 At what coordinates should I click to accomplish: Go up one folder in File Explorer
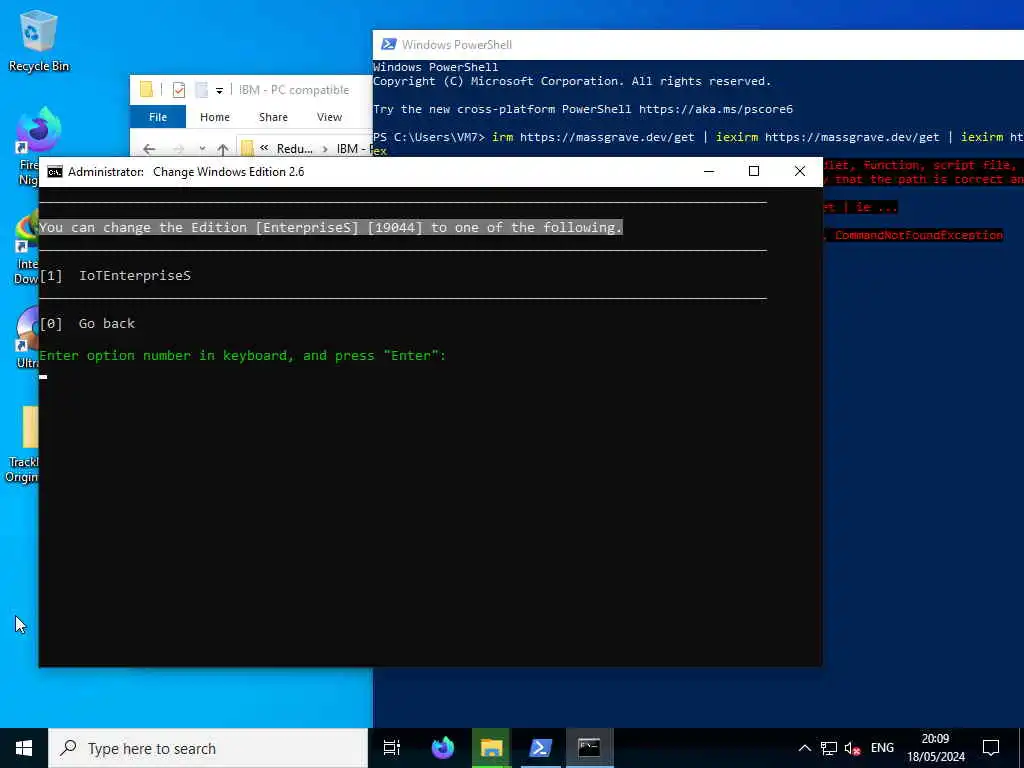(x=223, y=149)
